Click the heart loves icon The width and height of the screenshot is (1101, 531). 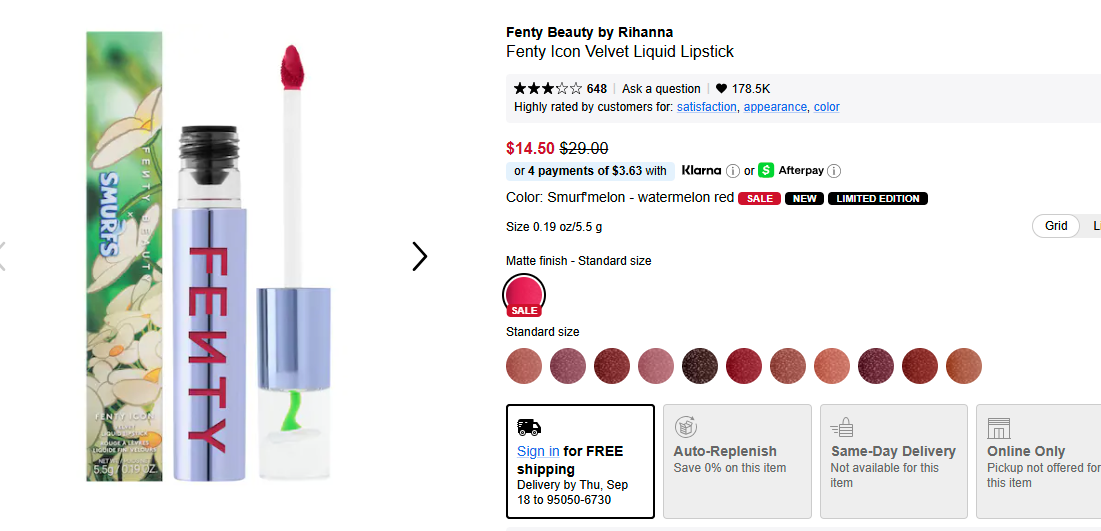(721, 89)
